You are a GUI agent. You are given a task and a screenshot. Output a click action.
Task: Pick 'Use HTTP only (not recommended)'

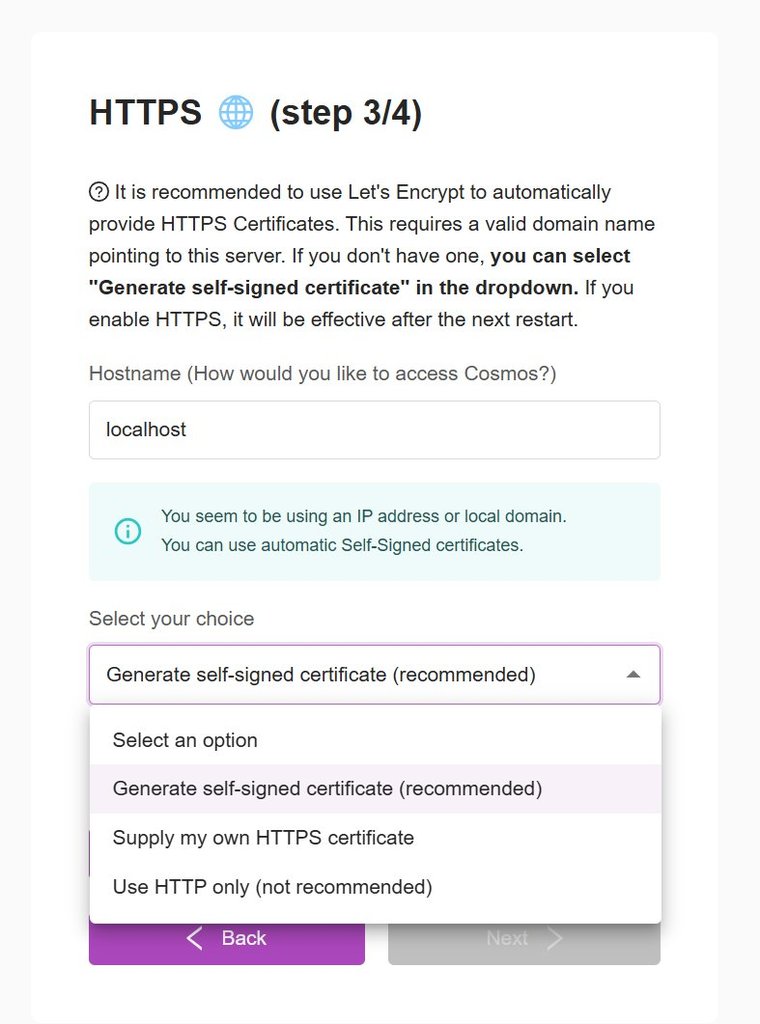click(375, 887)
